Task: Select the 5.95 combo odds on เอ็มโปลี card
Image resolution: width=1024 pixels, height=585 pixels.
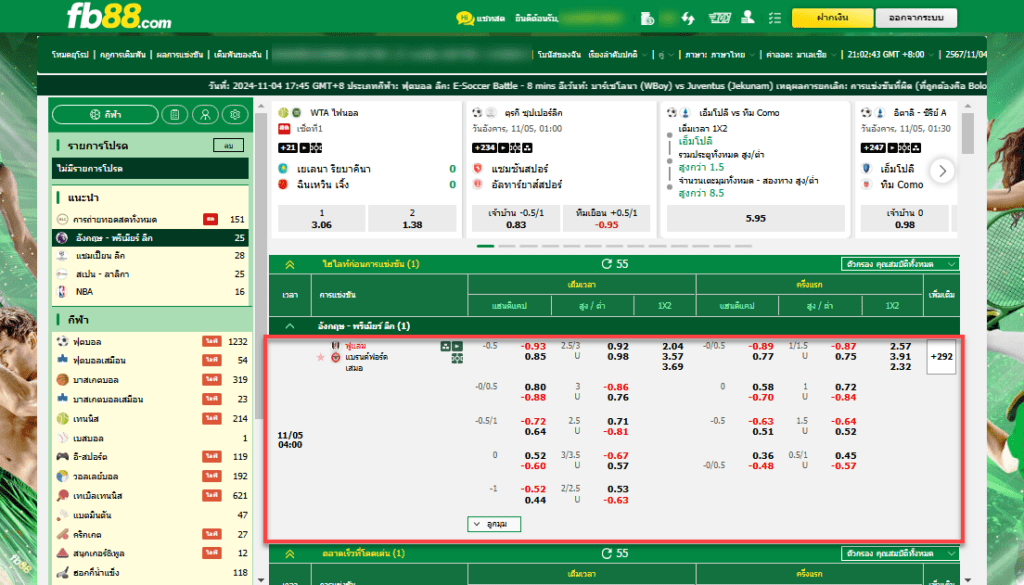Action: [x=756, y=219]
